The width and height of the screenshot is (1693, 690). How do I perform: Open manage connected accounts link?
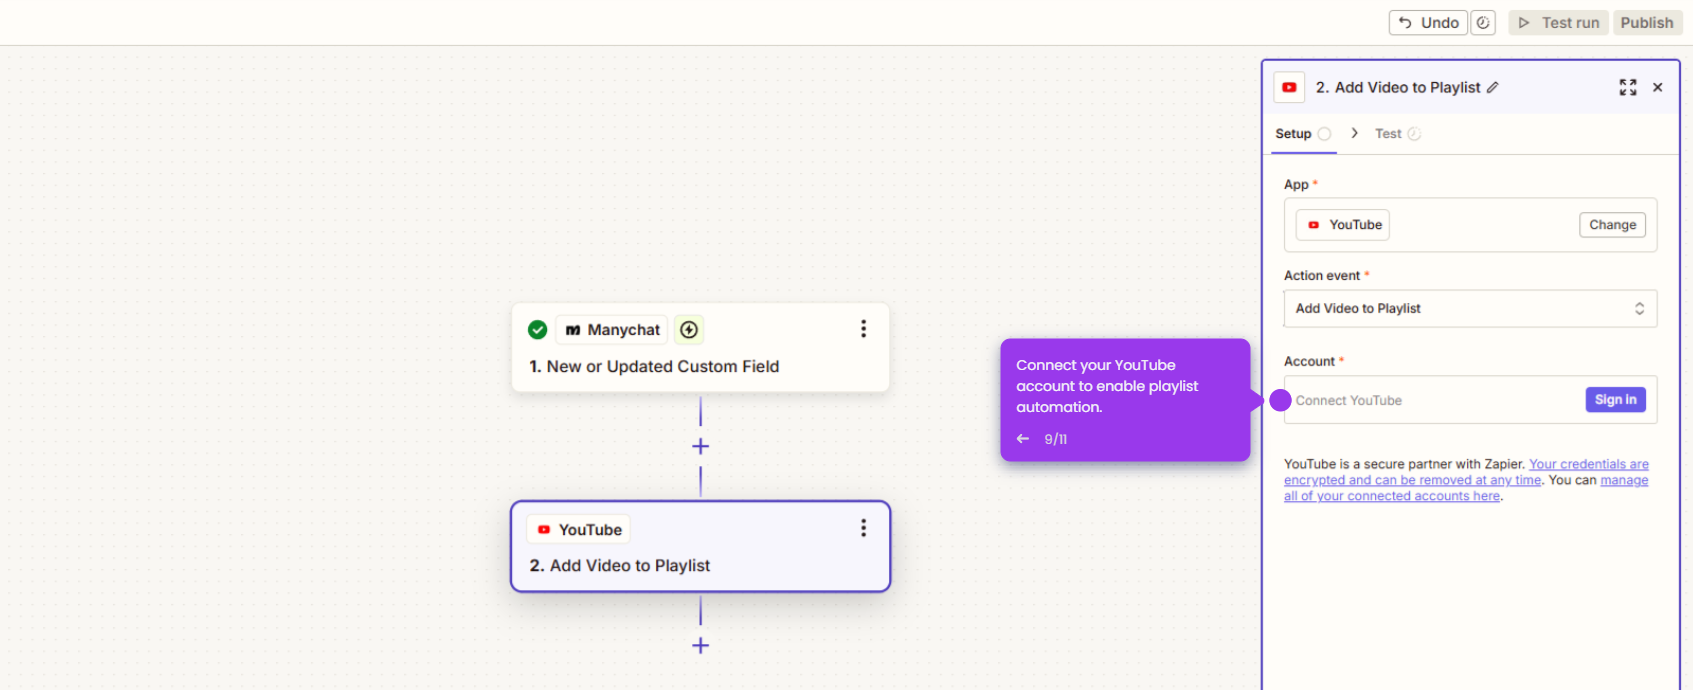(x=1466, y=488)
